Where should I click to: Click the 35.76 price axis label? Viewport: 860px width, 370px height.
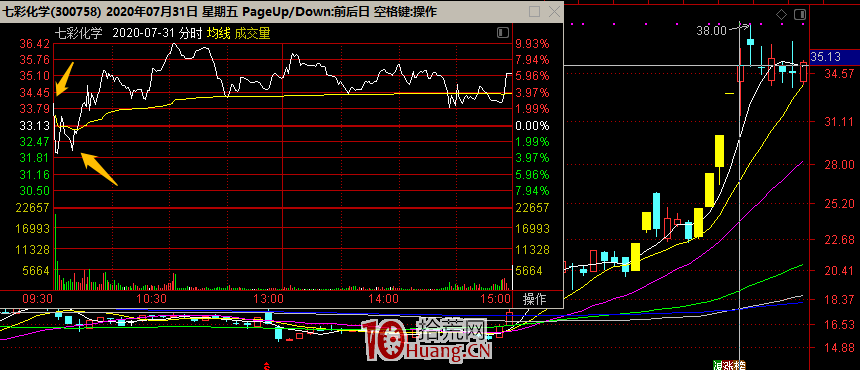click(34, 60)
